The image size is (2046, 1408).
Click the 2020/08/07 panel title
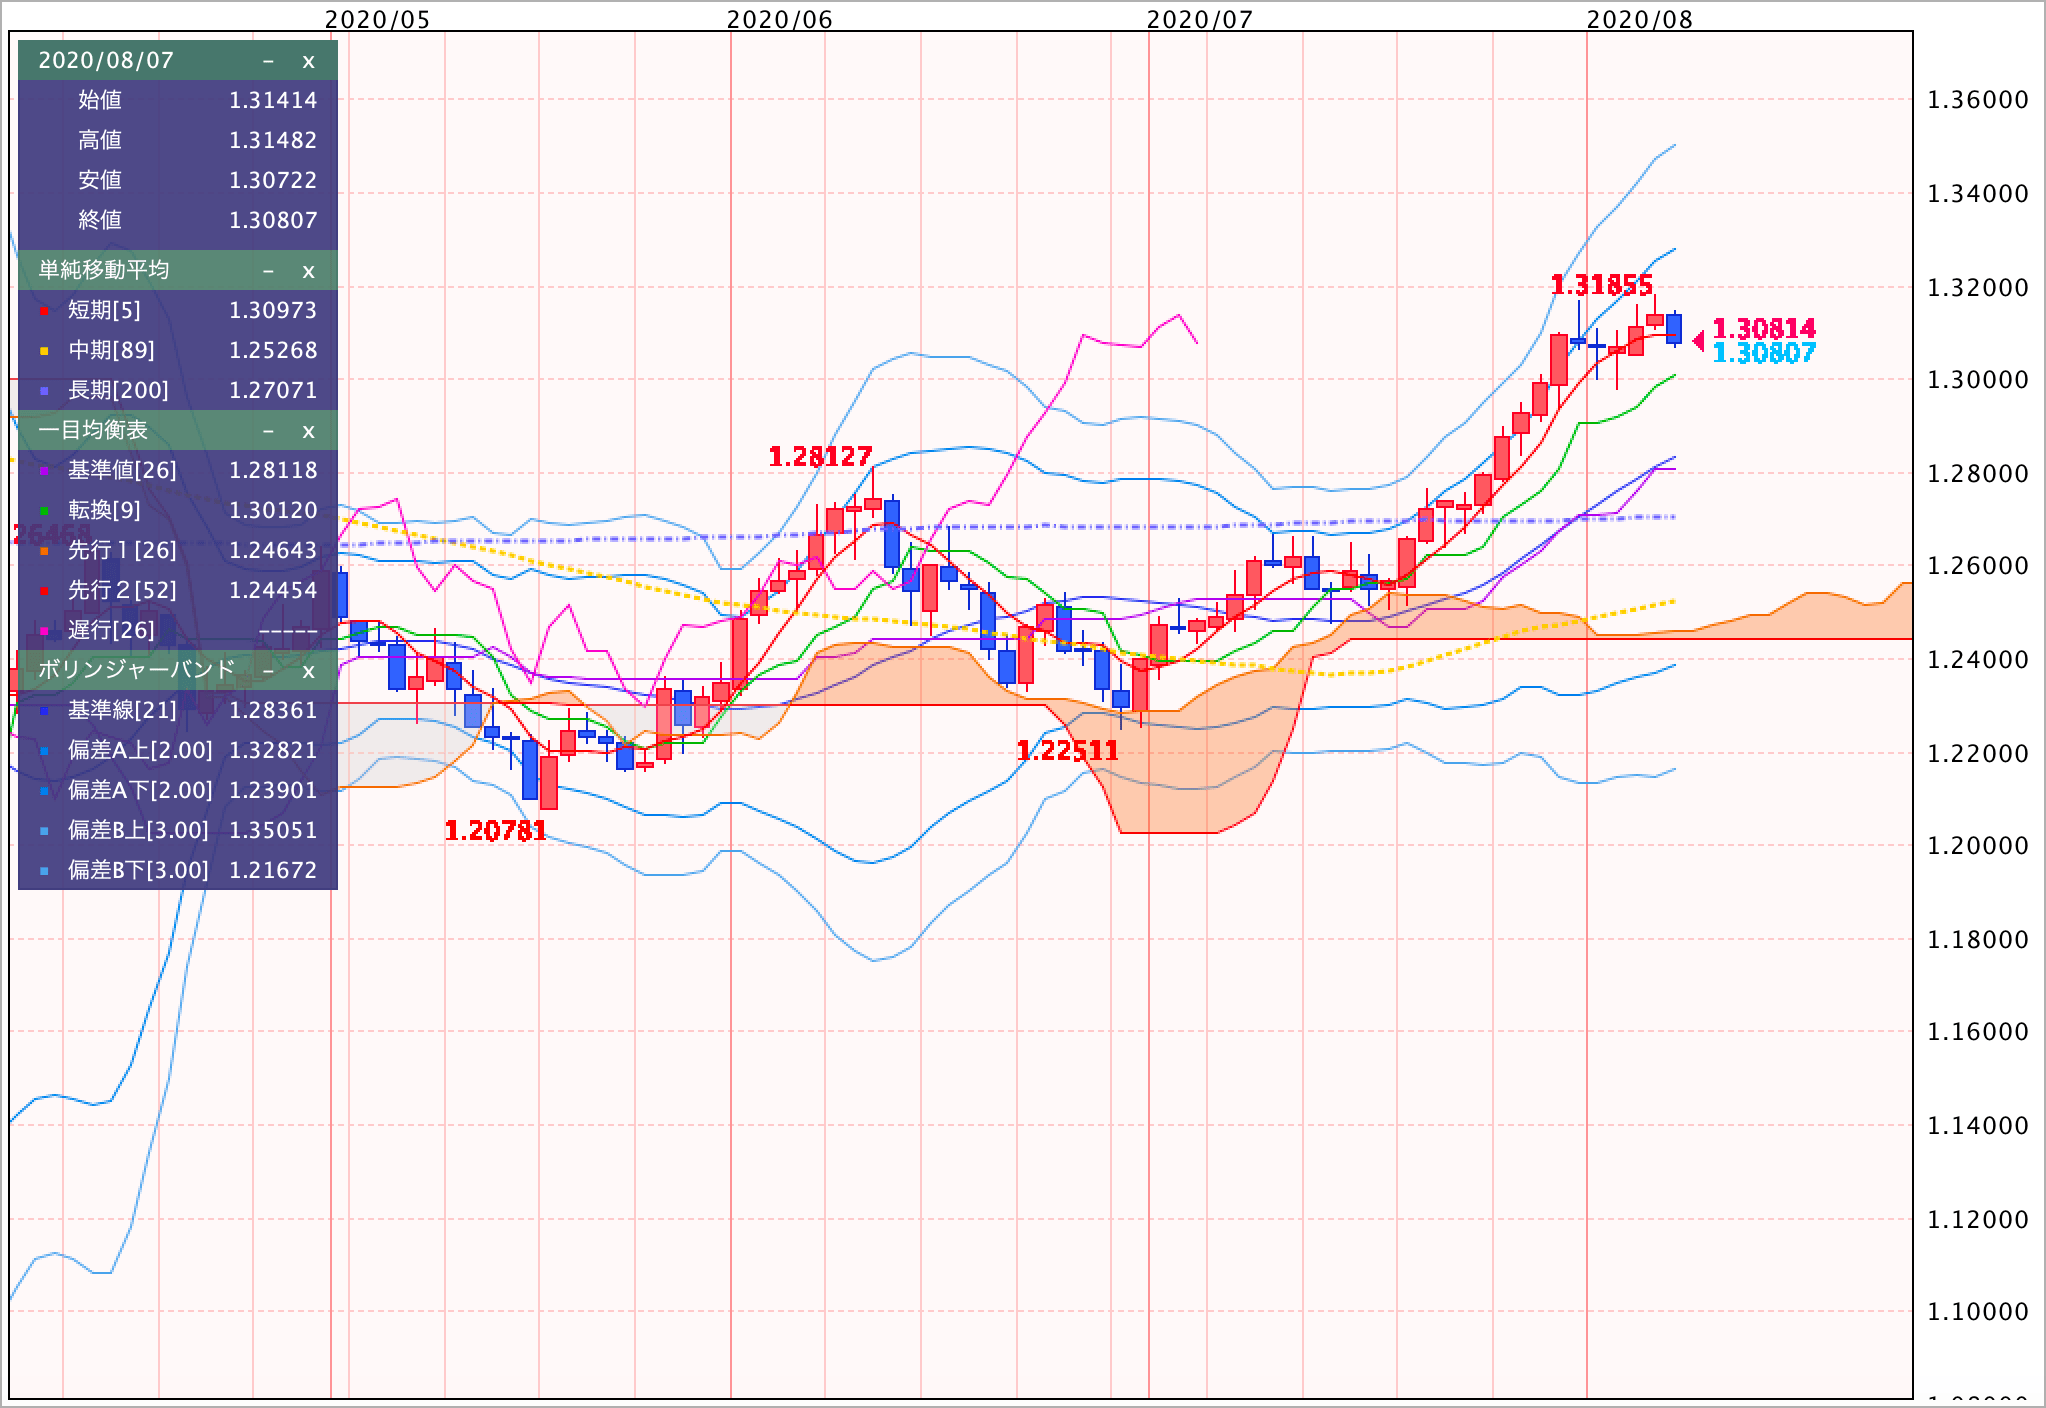pos(106,61)
